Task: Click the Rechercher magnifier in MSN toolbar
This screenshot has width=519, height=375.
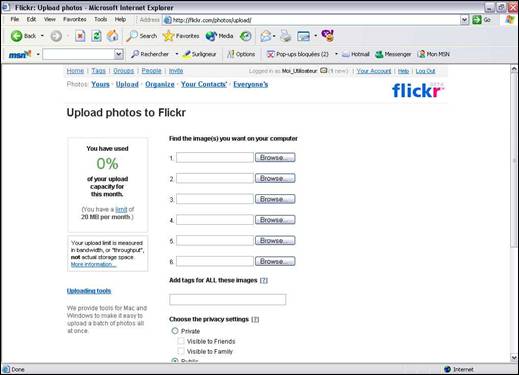Action: [x=135, y=54]
